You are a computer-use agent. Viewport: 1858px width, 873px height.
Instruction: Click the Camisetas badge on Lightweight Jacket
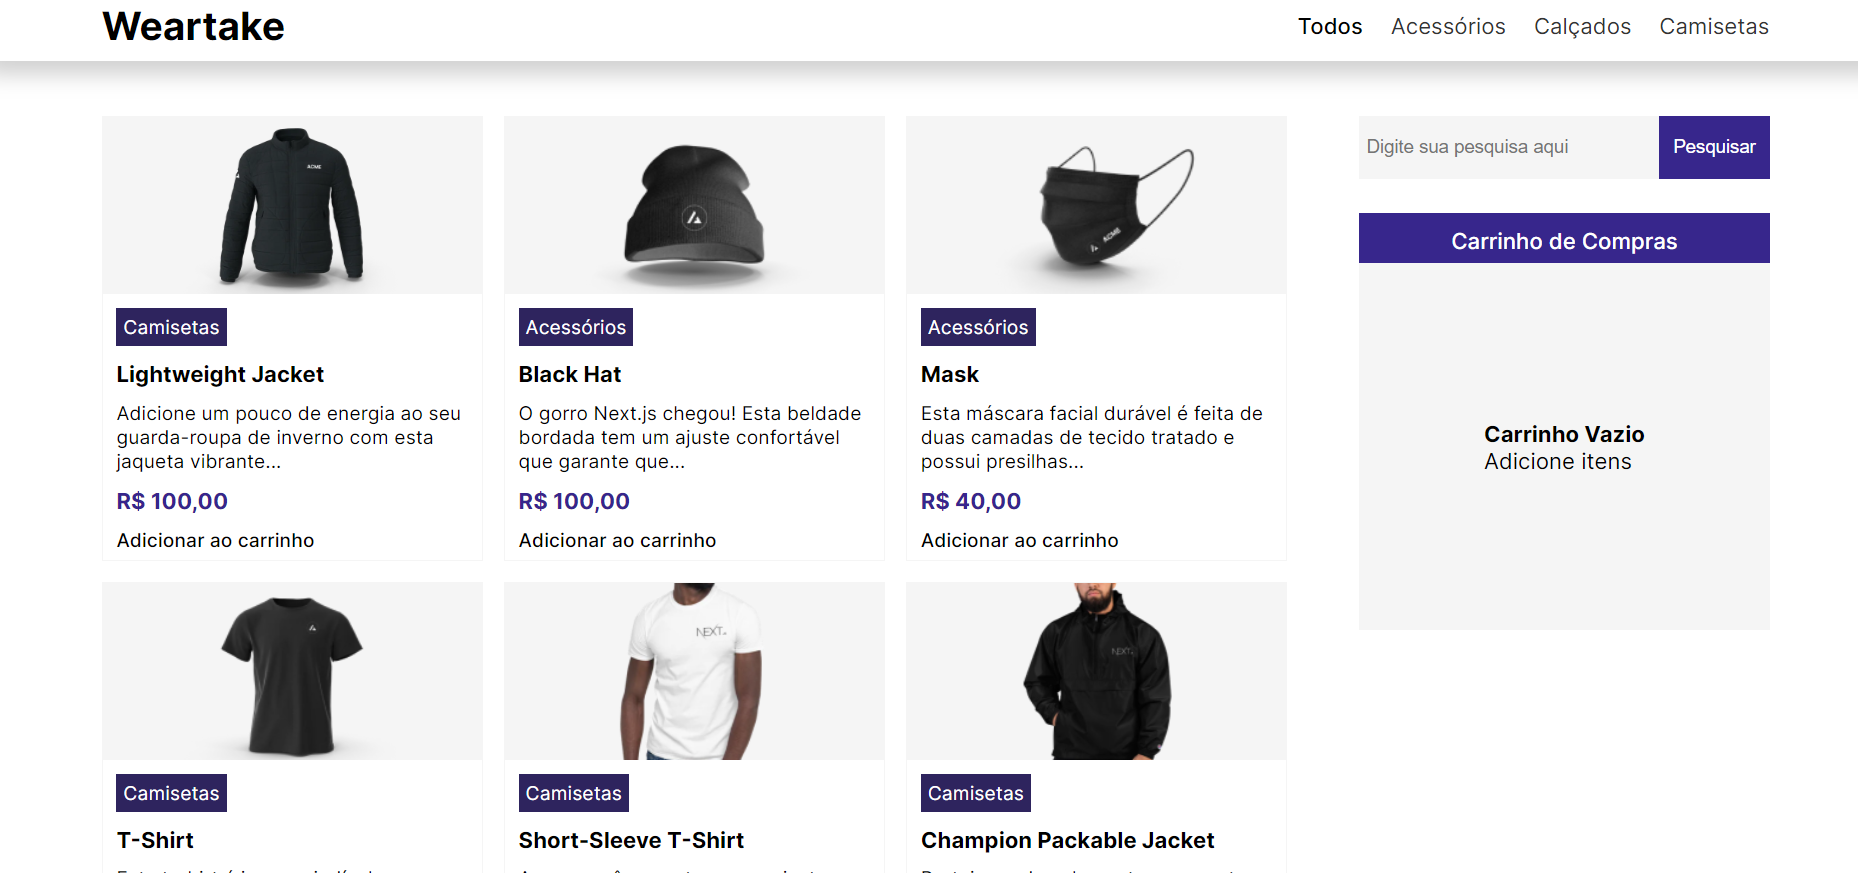coord(170,326)
